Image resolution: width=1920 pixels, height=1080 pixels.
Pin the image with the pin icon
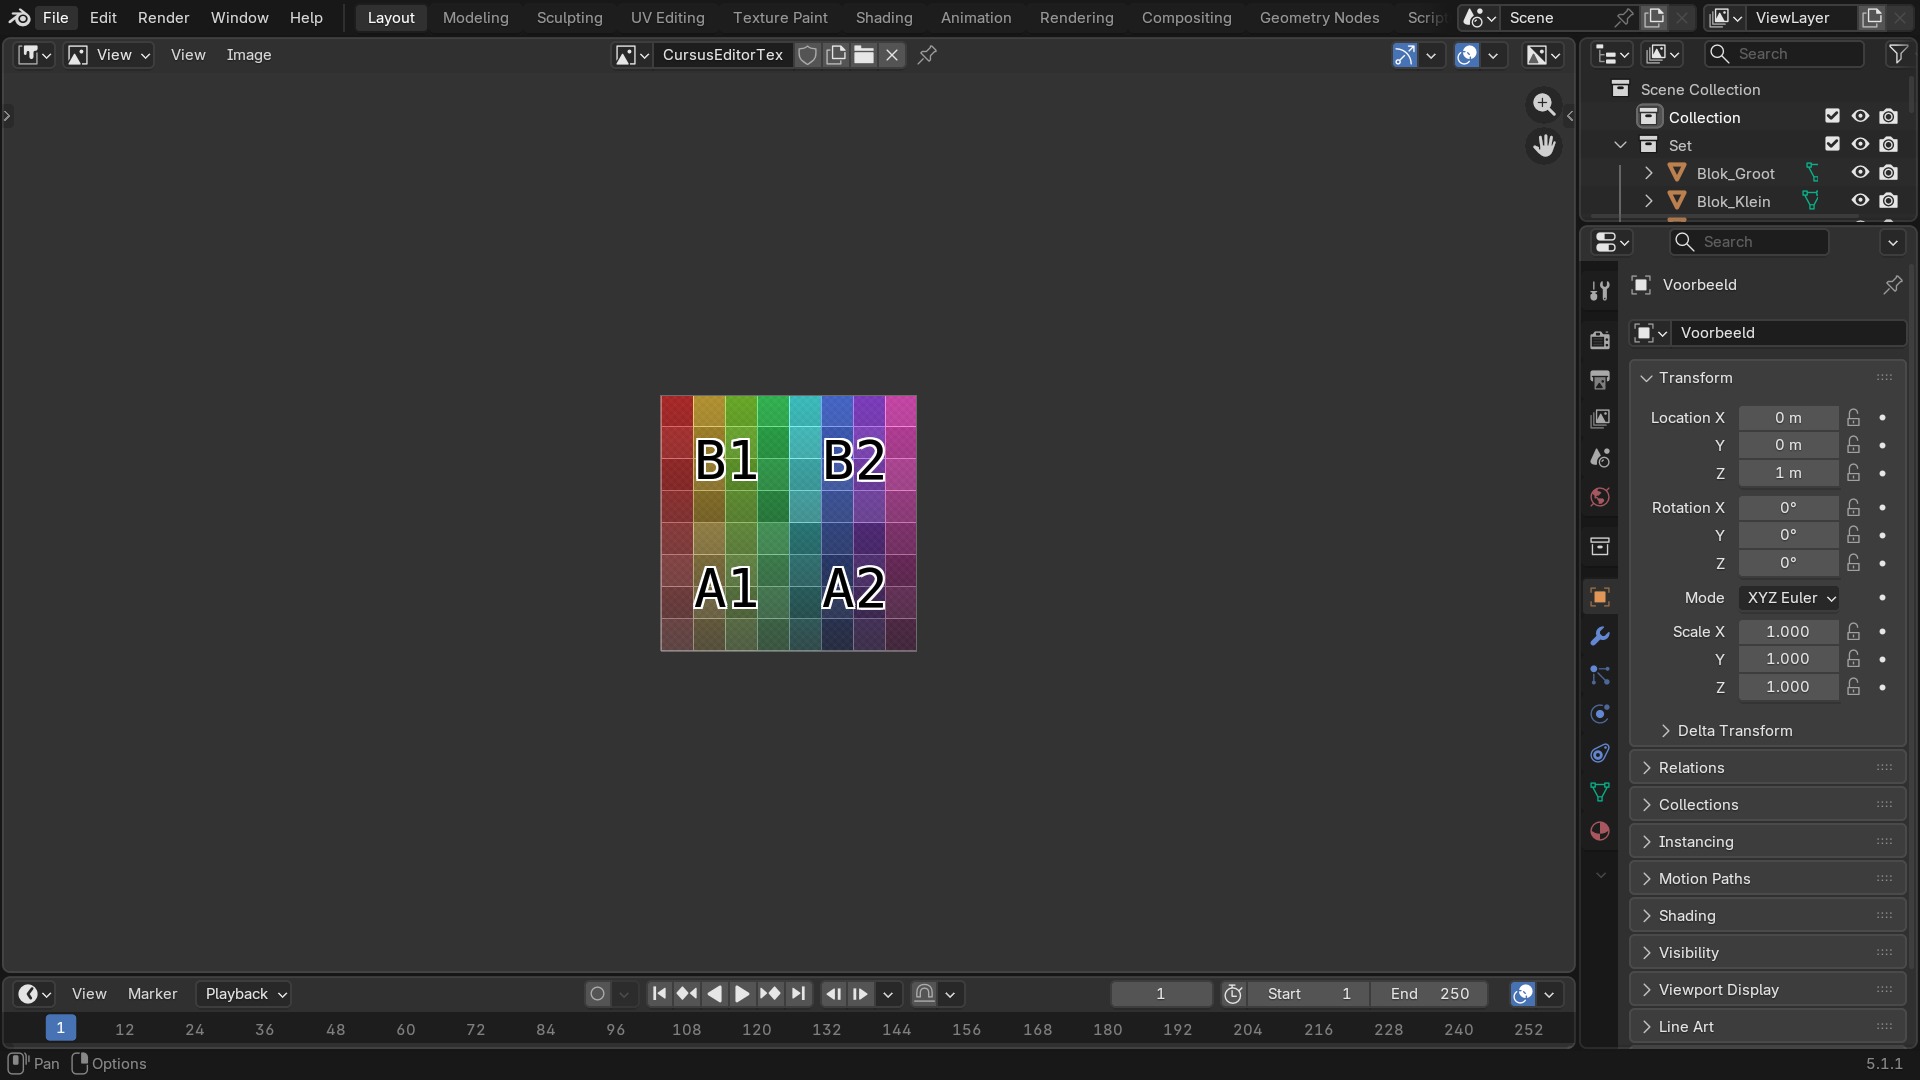click(927, 55)
